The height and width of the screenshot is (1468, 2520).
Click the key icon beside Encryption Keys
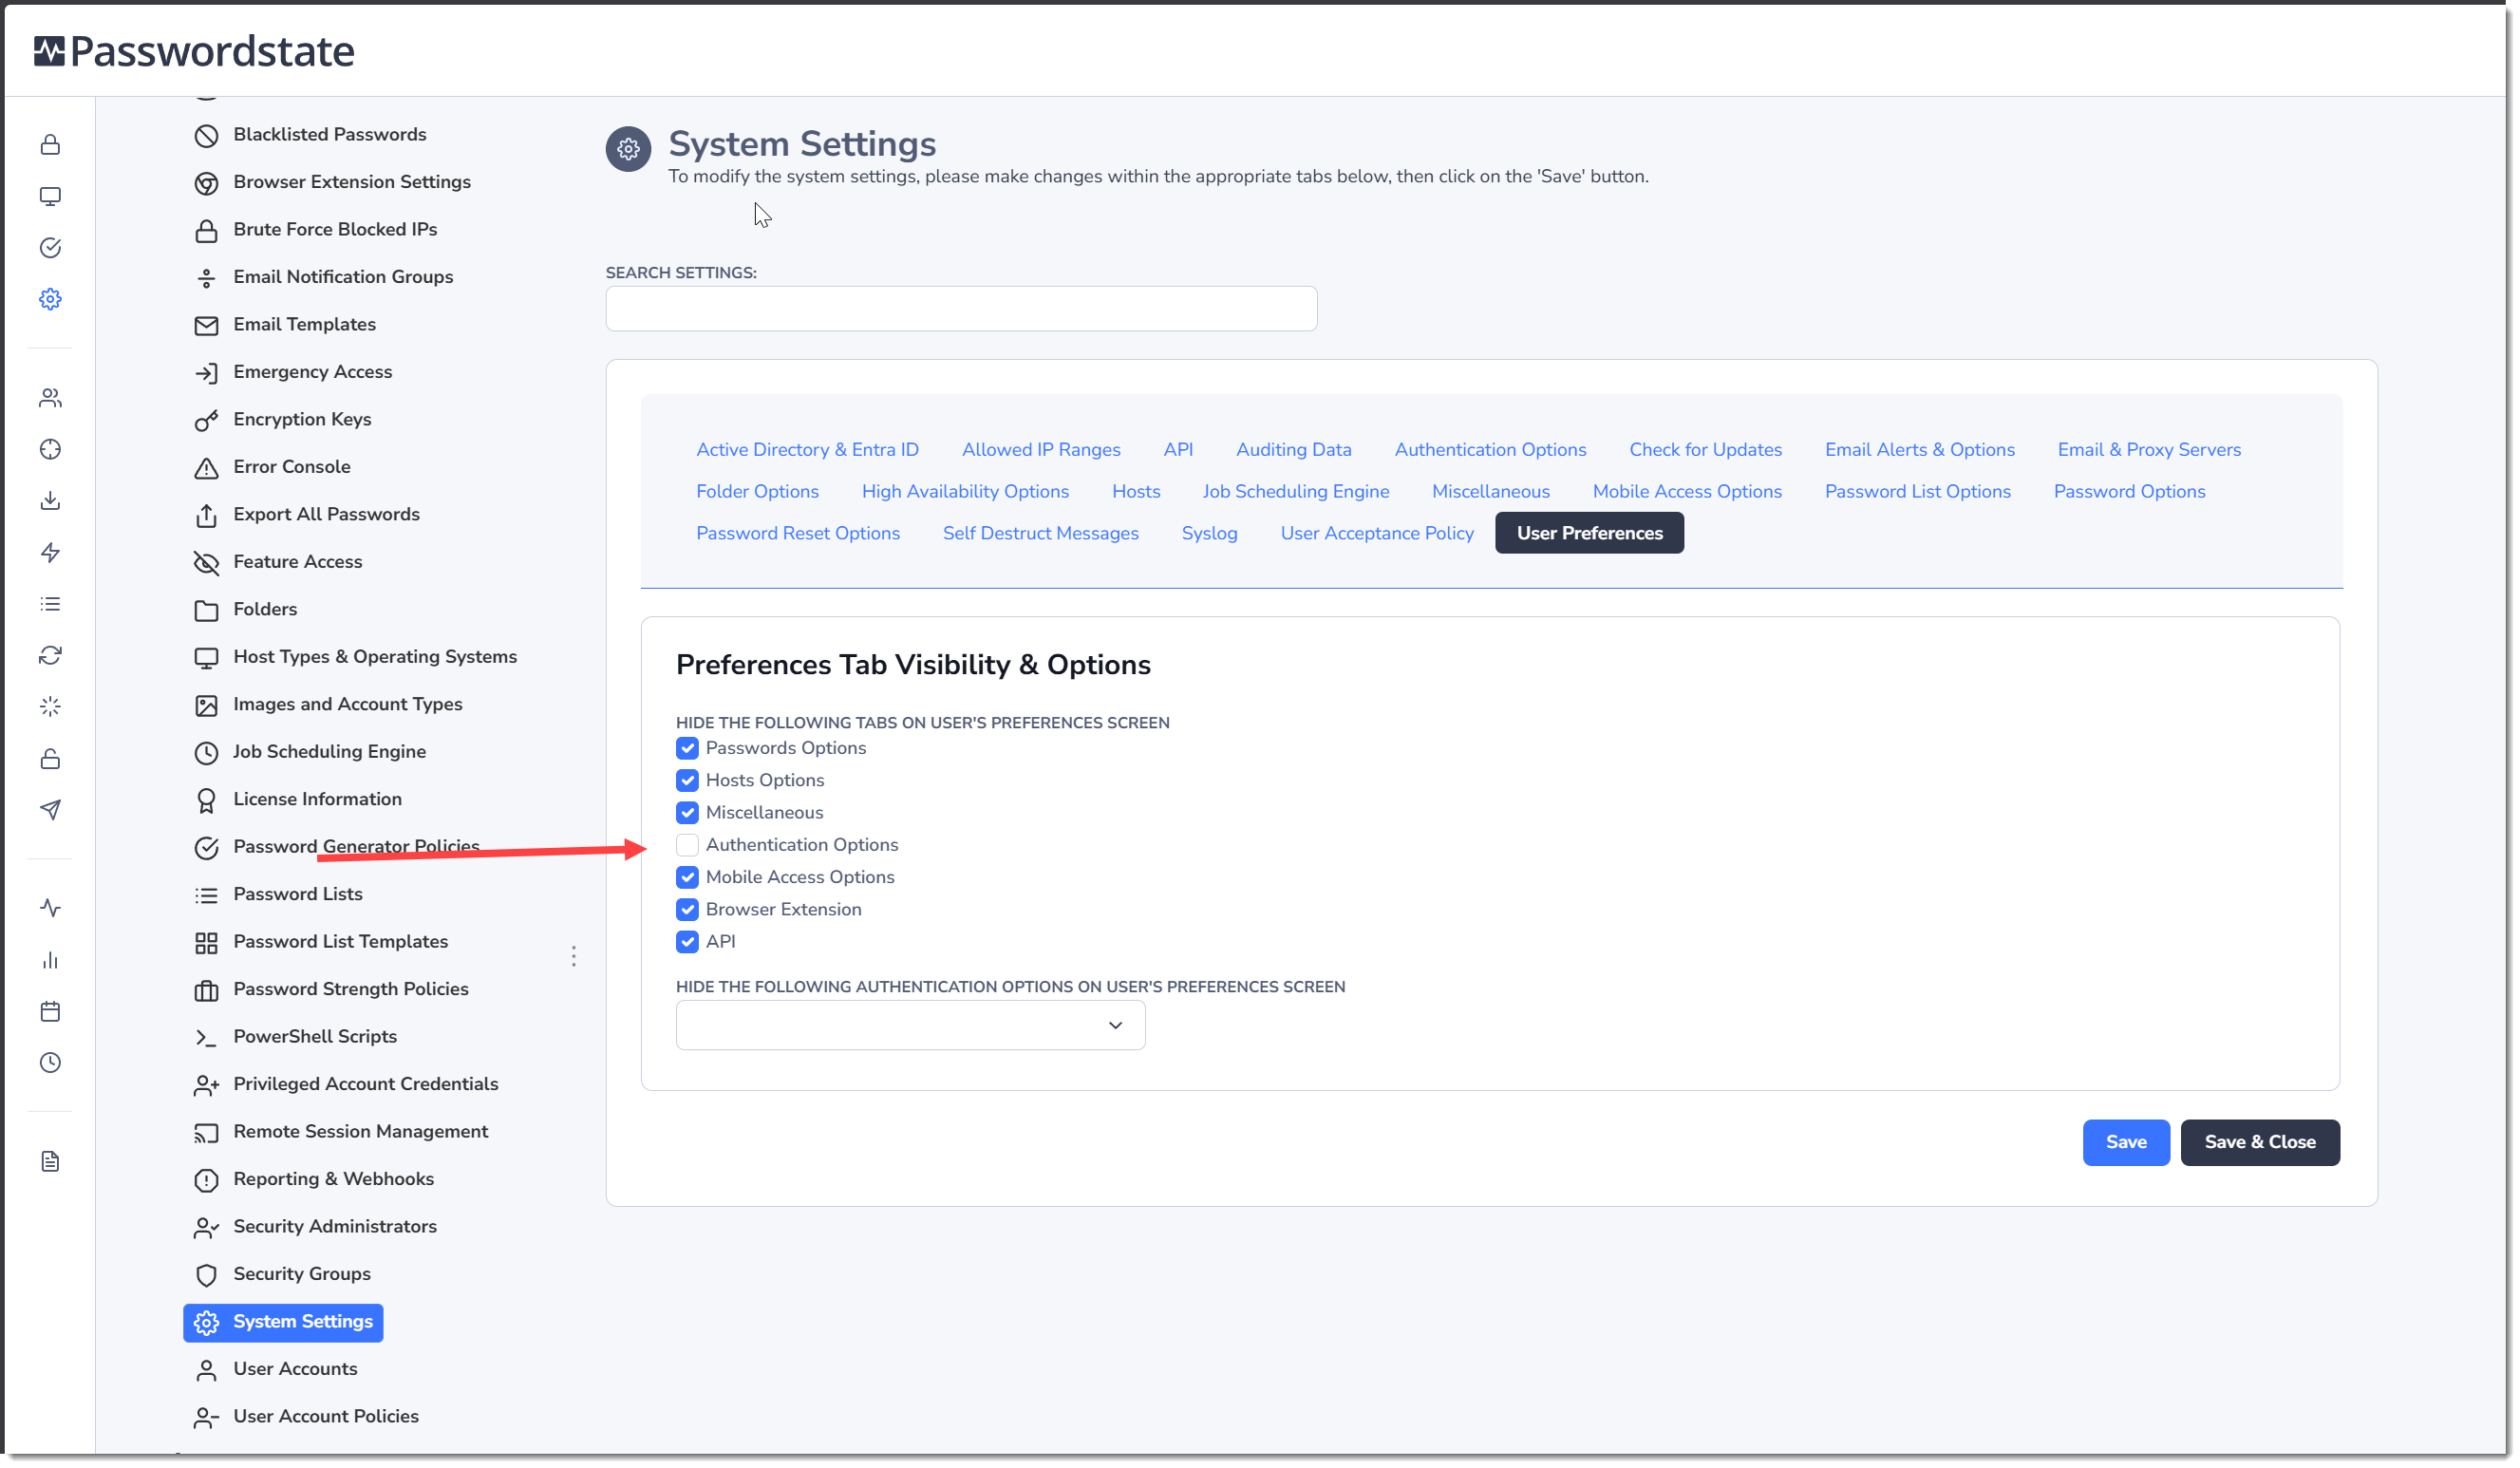coord(206,421)
